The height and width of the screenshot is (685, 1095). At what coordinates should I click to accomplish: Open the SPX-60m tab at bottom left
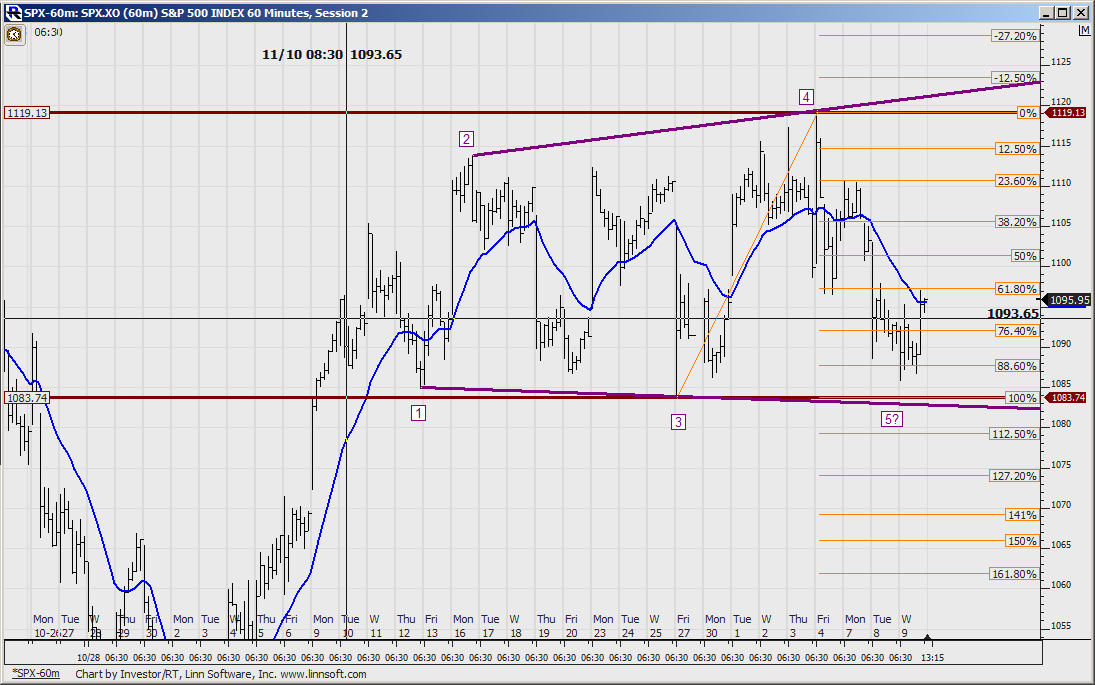[35, 674]
